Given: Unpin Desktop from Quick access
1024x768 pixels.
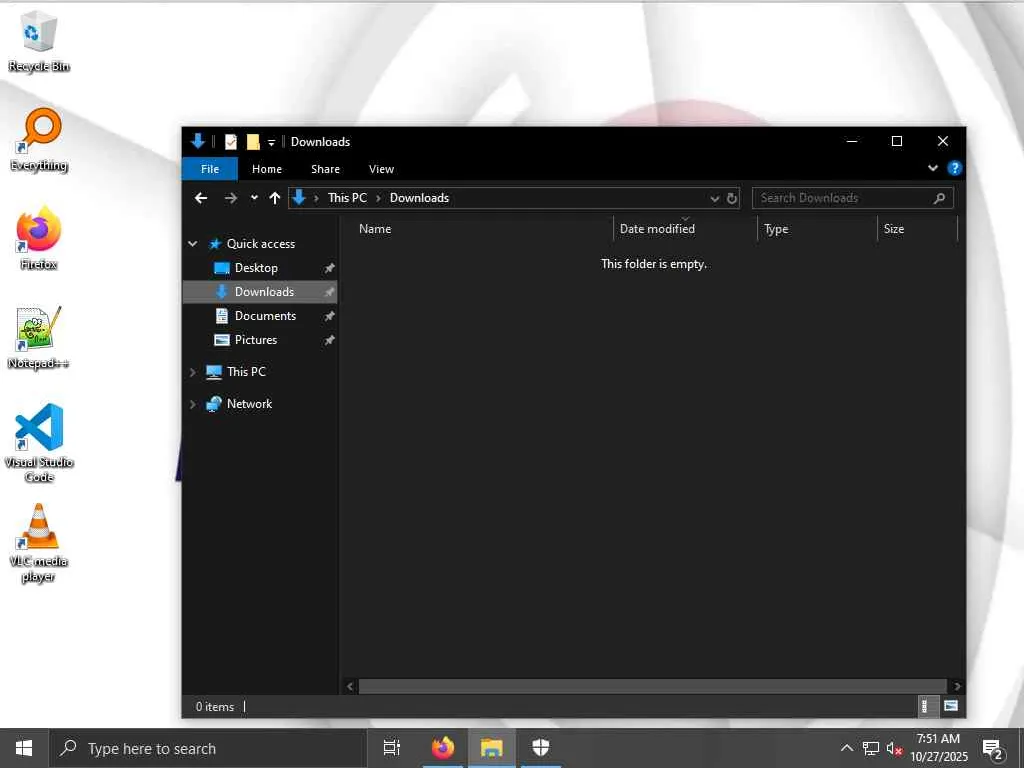Looking at the screenshot, I should pos(329,268).
